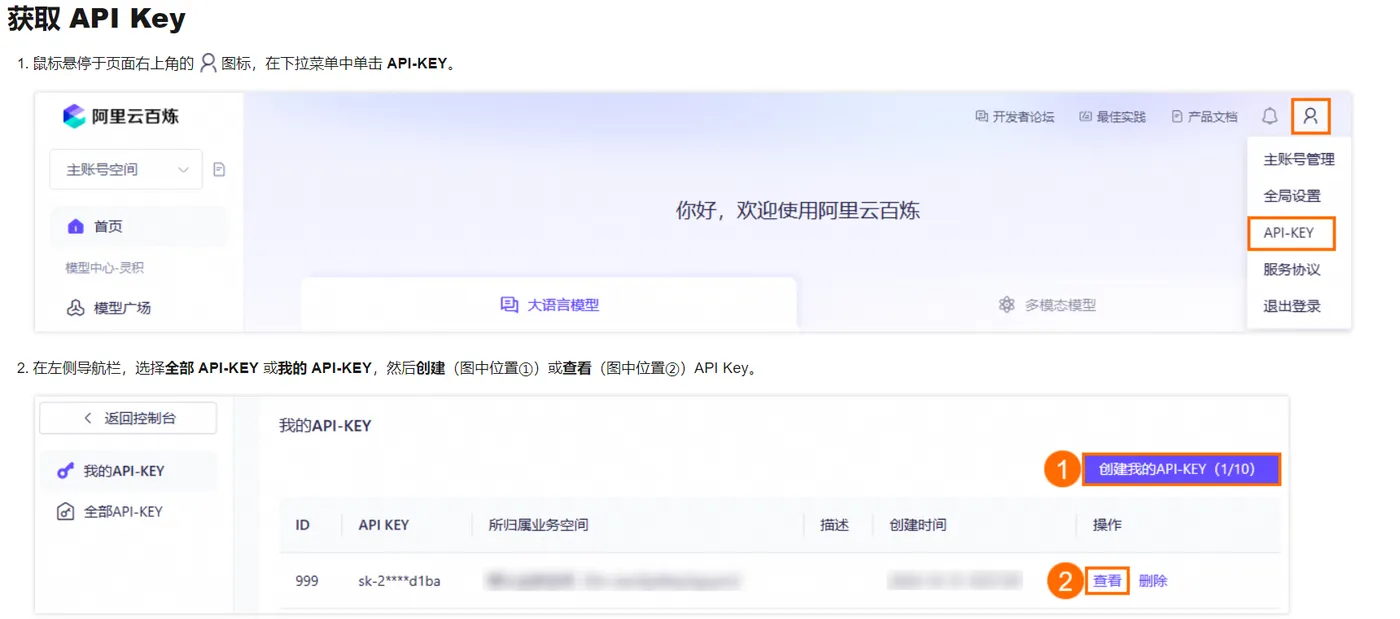Click the model icon beside 模型广场
1400x619 pixels.
(x=75, y=308)
